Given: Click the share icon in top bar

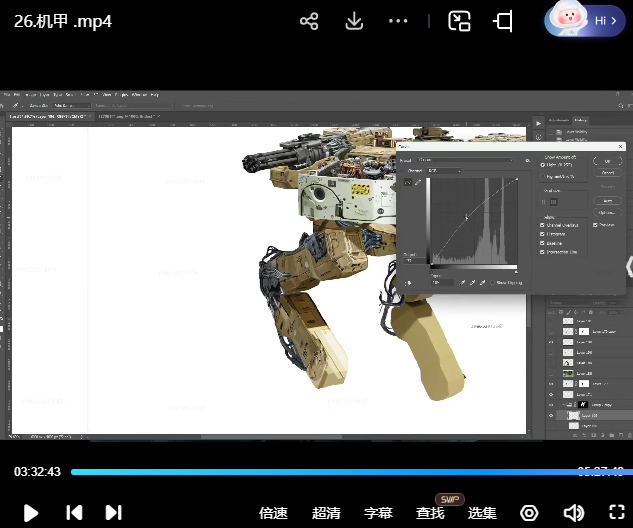Looking at the screenshot, I should click(309, 21).
